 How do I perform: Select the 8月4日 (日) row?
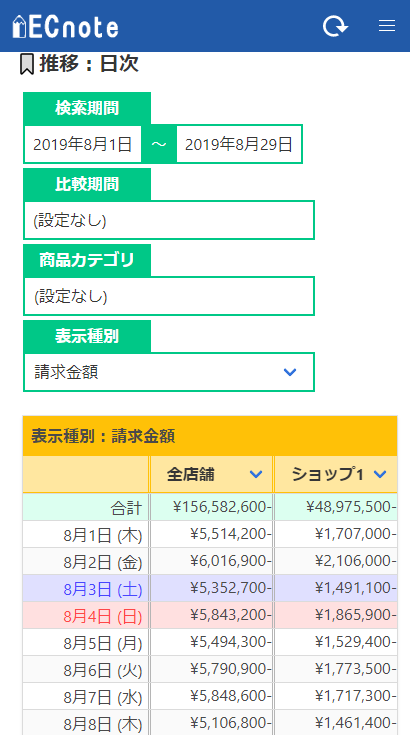pos(210,615)
